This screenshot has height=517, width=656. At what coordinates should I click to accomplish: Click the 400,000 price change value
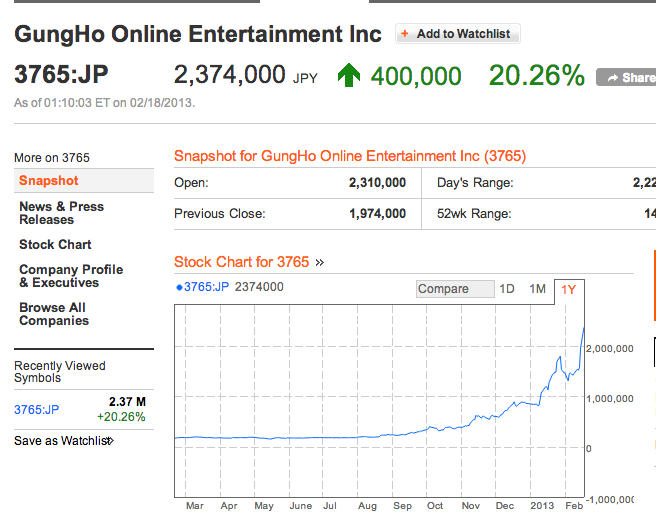click(x=416, y=77)
